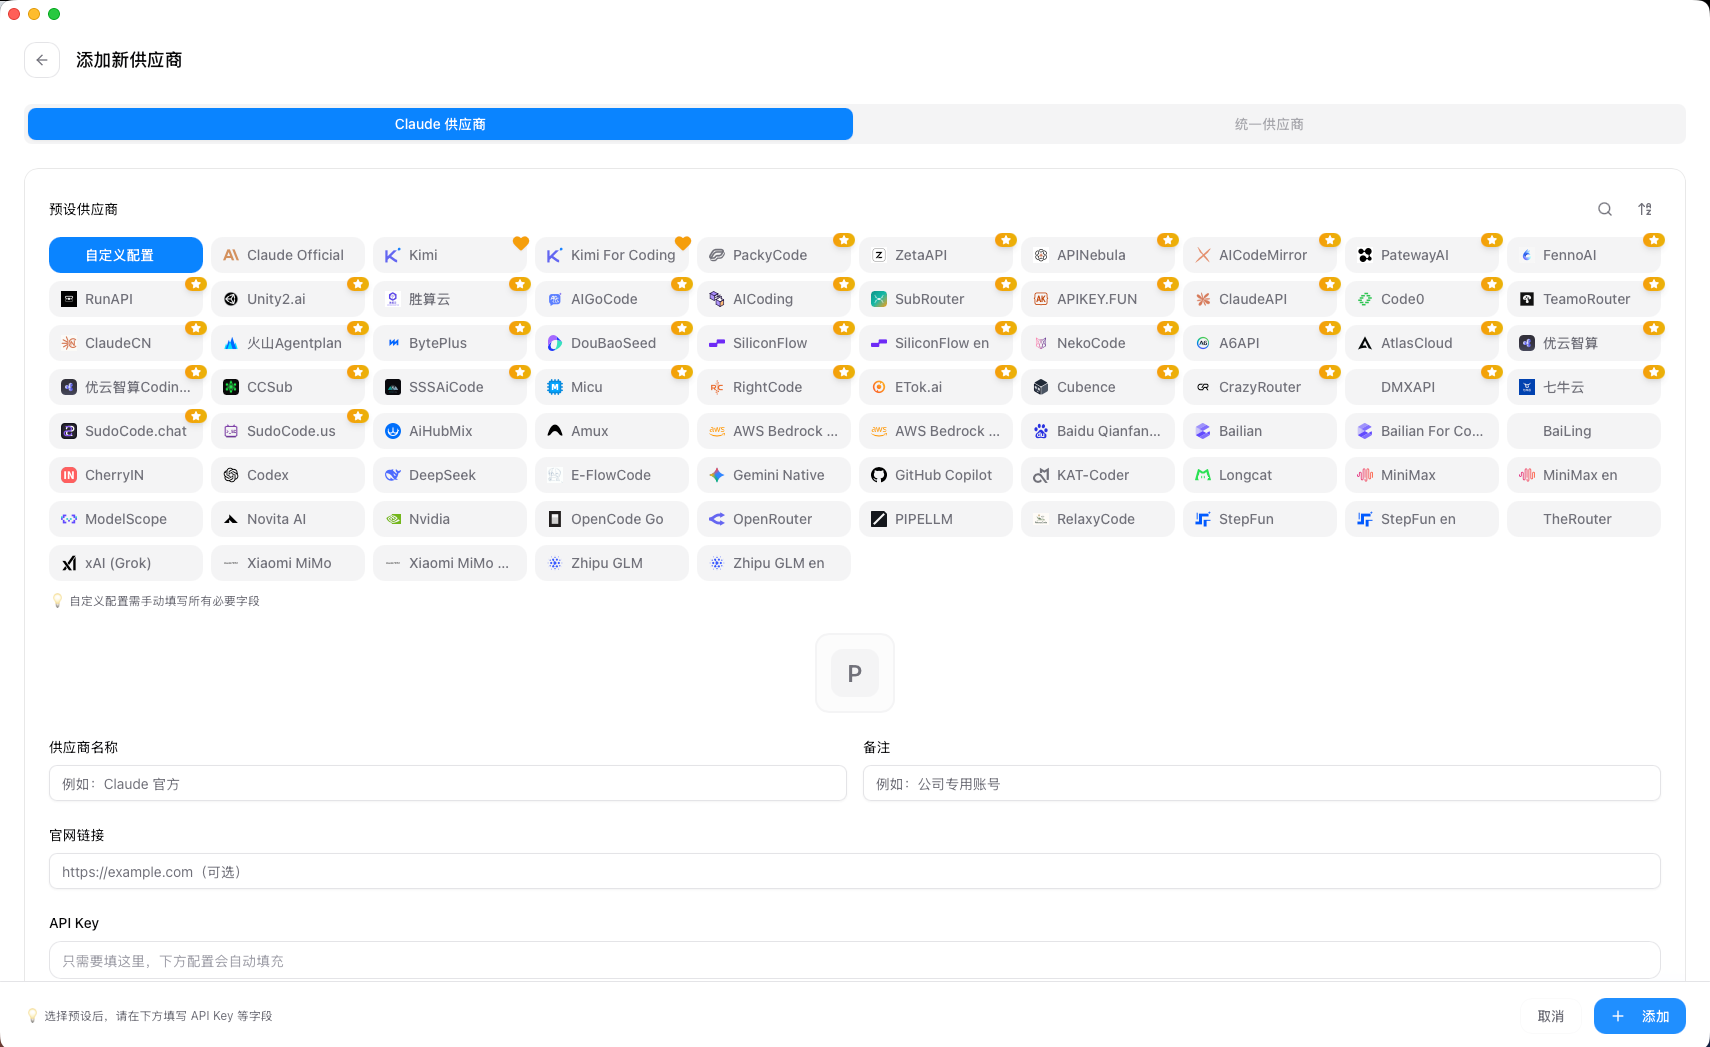Choose the xAI (Grok) preset
Image resolution: width=1710 pixels, height=1047 pixels.
pos(126,563)
